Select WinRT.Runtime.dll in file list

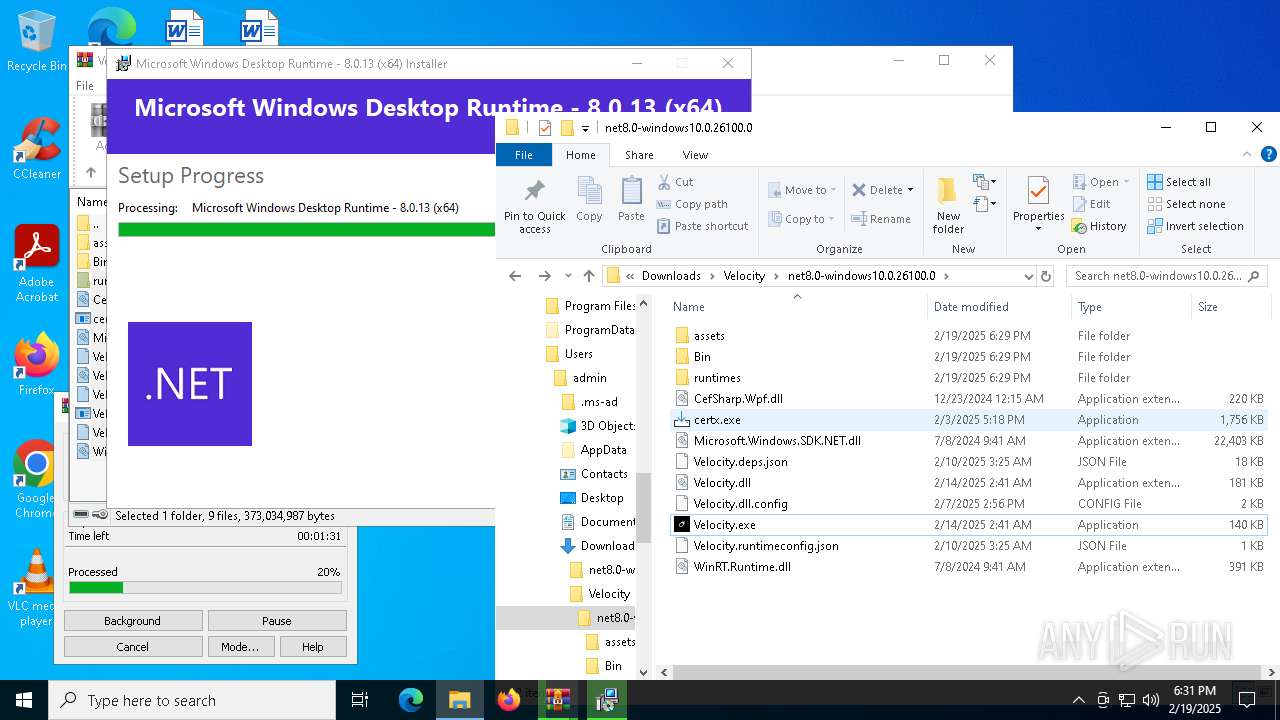[x=967, y=567]
